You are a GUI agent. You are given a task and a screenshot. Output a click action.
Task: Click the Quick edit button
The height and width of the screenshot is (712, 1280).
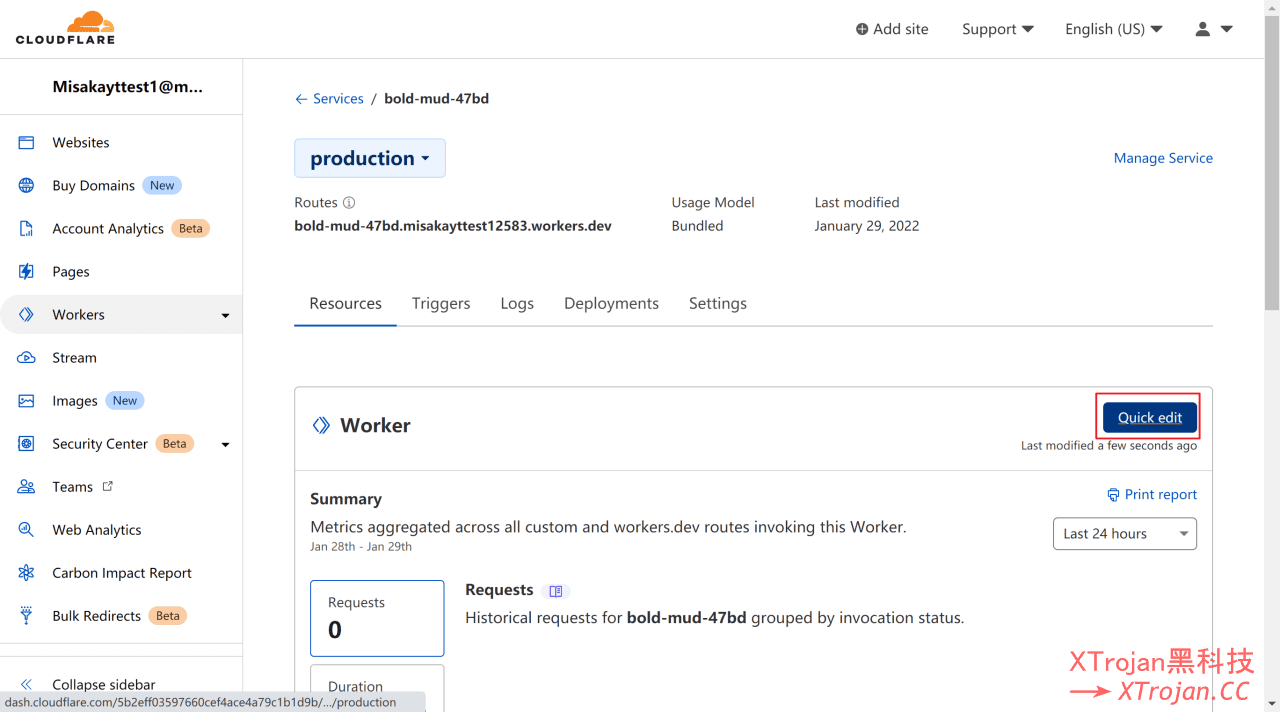pos(1150,418)
